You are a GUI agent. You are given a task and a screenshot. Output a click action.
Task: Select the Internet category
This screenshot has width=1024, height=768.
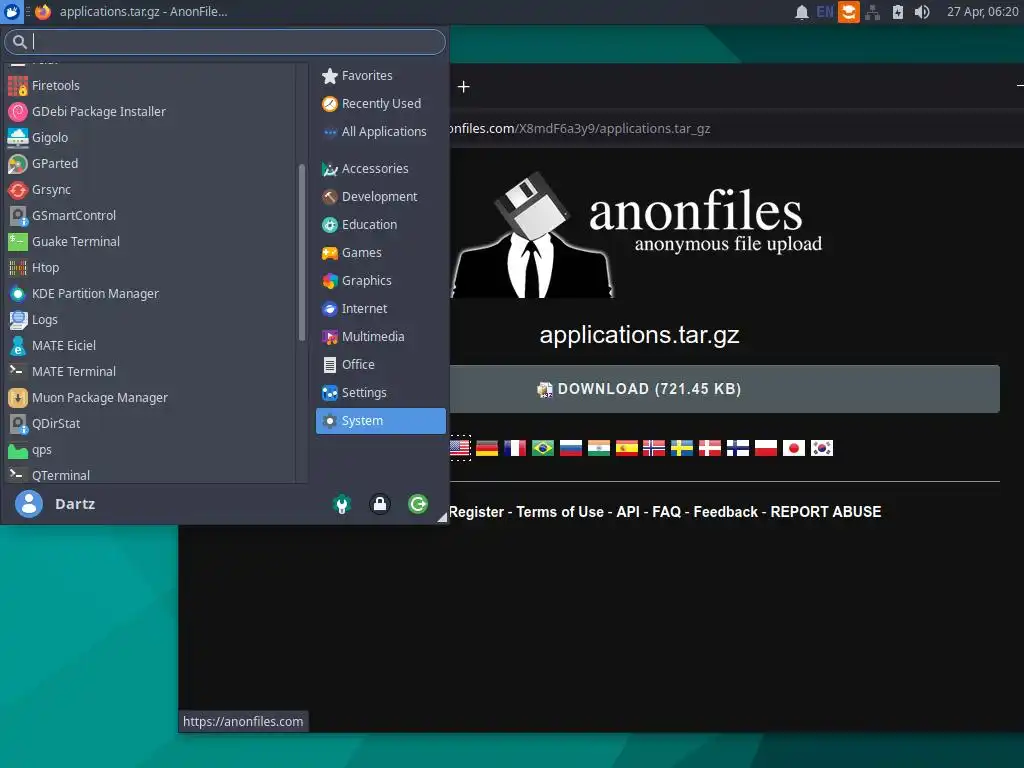[x=381, y=309]
